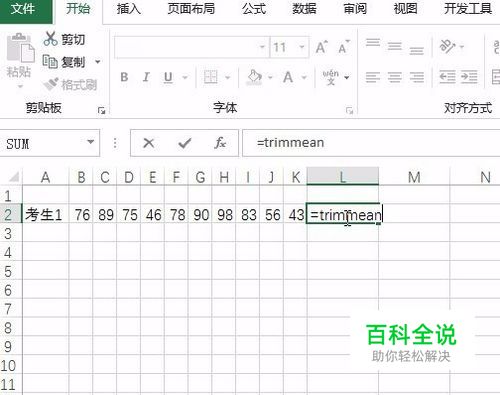The height and width of the screenshot is (395, 500).
Task: Click cell with value 46
Action: (153, 214)
